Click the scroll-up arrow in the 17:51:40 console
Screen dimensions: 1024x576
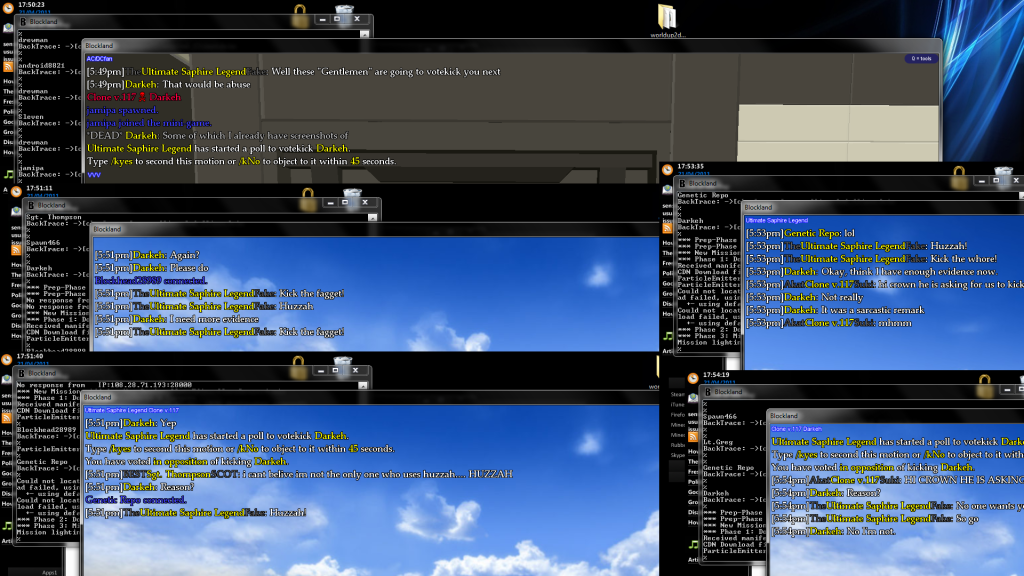tap(362, 386)
